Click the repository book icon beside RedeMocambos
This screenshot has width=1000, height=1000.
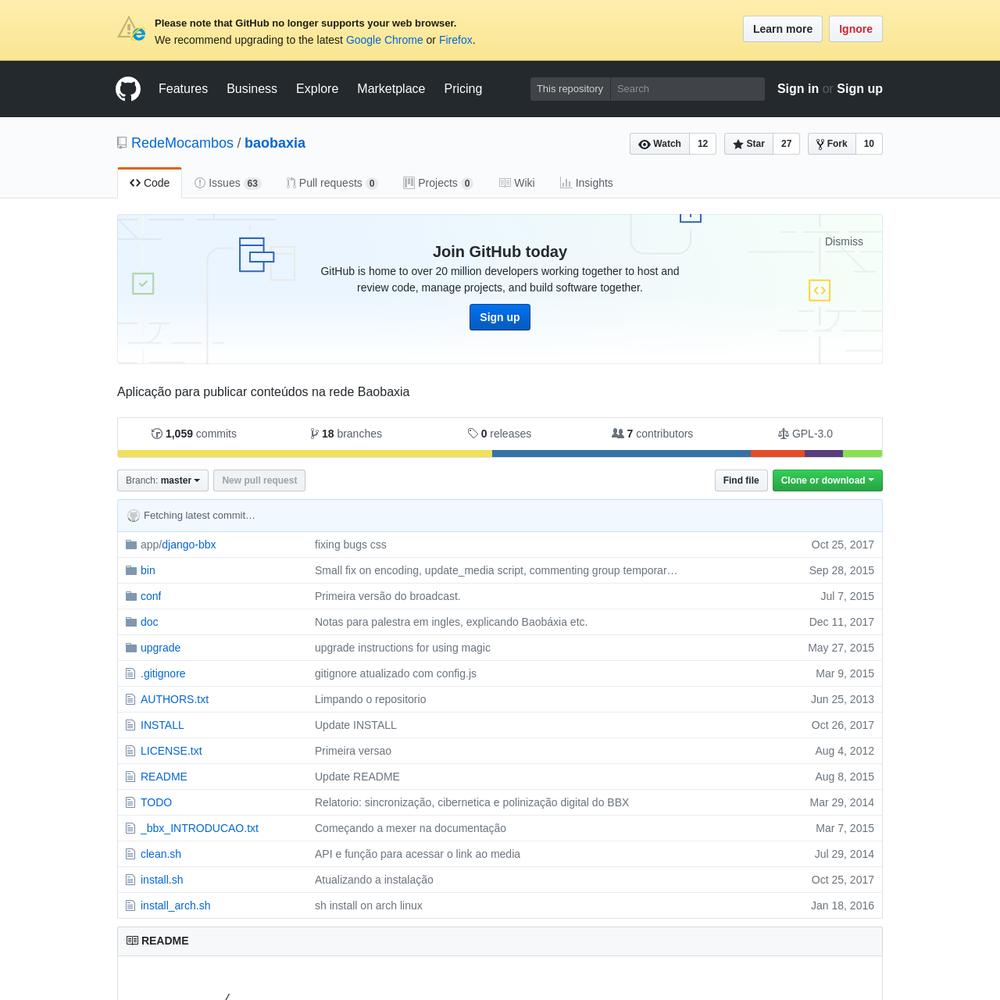coord(122,143)
